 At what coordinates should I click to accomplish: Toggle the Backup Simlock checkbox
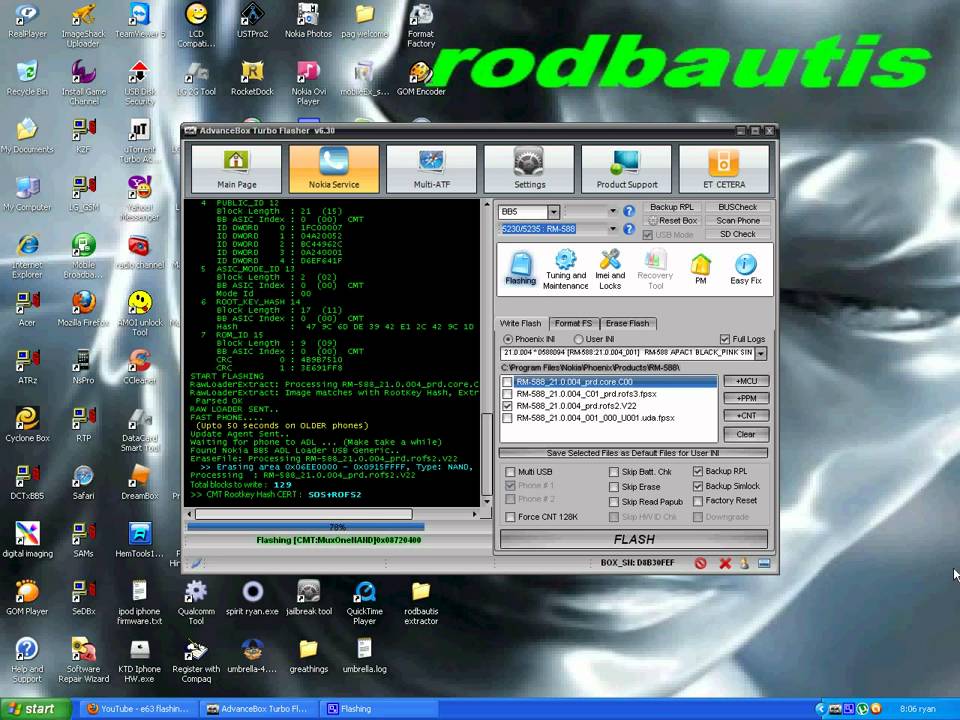pyautogui.click(x=698, y=486)
